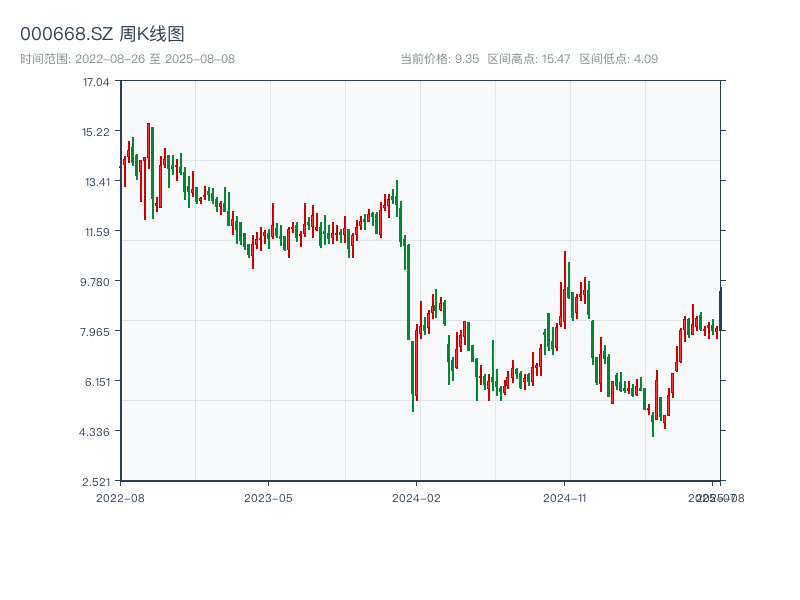Click the tall green candle at the February 2024 drop
Viewport: 800px width, 600px height.
tap(408, 290)
